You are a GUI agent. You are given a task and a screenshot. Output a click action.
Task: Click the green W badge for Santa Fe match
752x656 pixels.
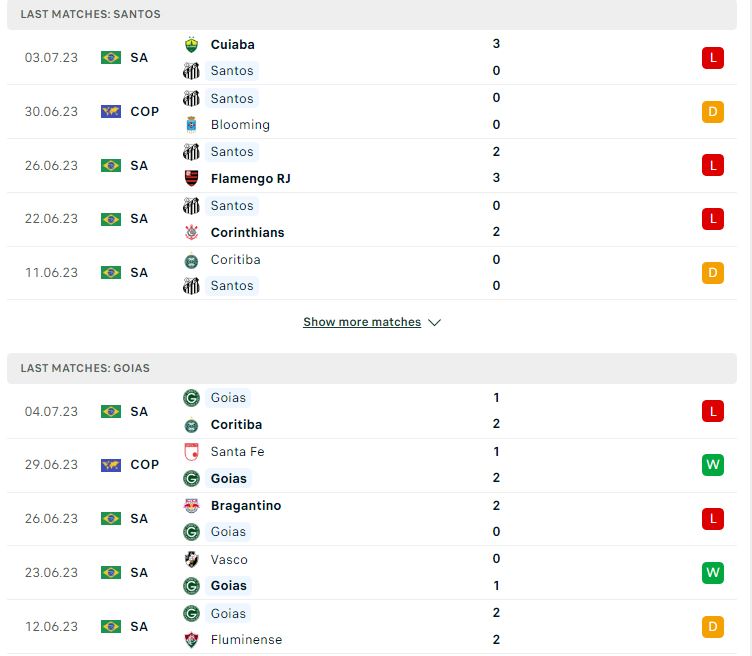(713, 465)
